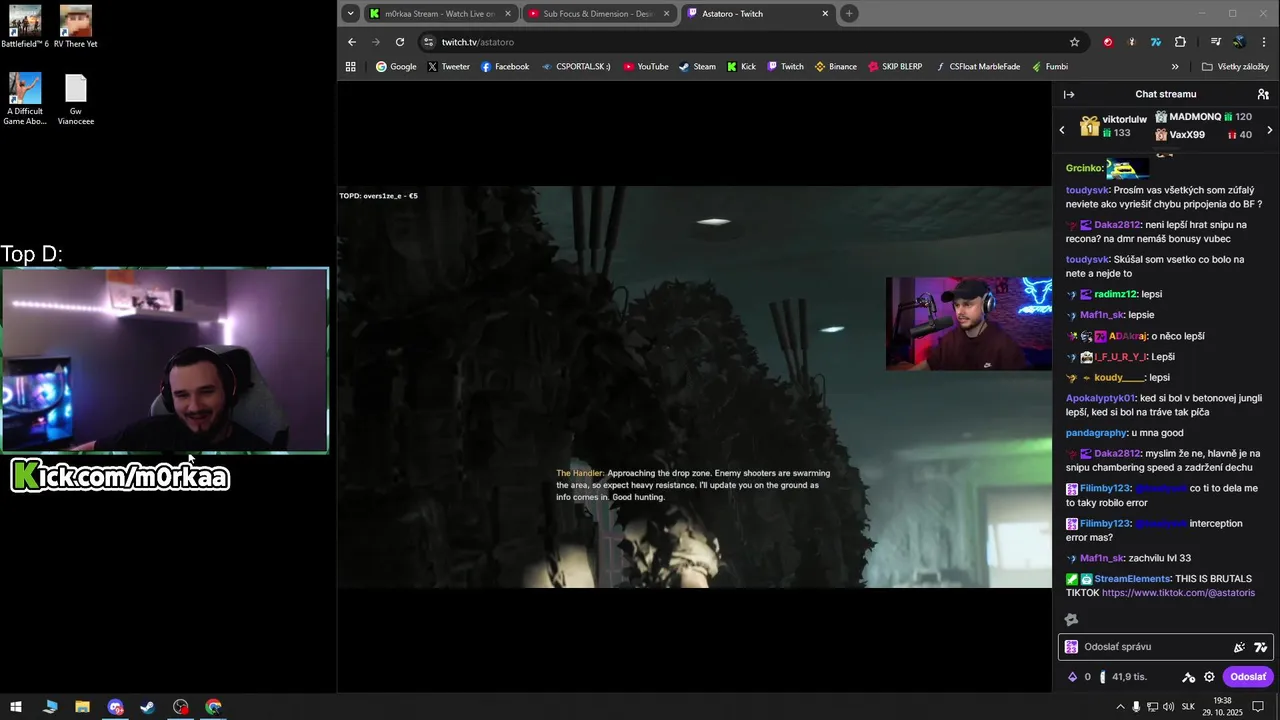Image resolution: width=1280 pixels, height=720 pixels.
Task: Open the red recording extension icon
Action: (1108, 42)
